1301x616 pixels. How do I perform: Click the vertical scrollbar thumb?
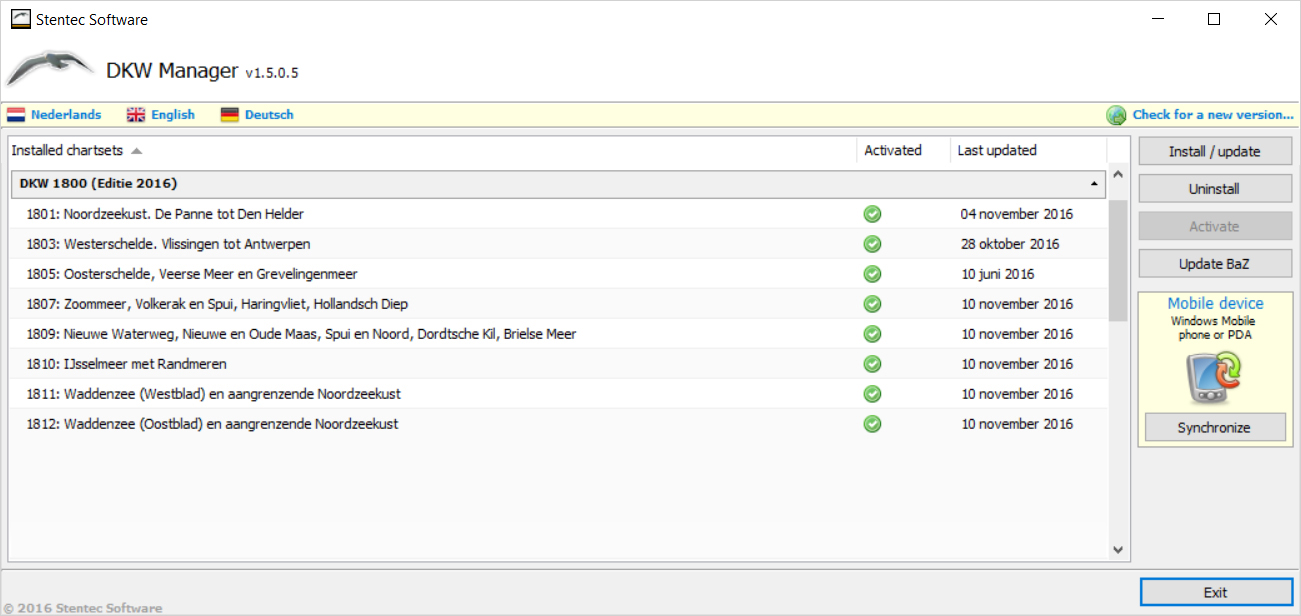(x=1118, y=260)
